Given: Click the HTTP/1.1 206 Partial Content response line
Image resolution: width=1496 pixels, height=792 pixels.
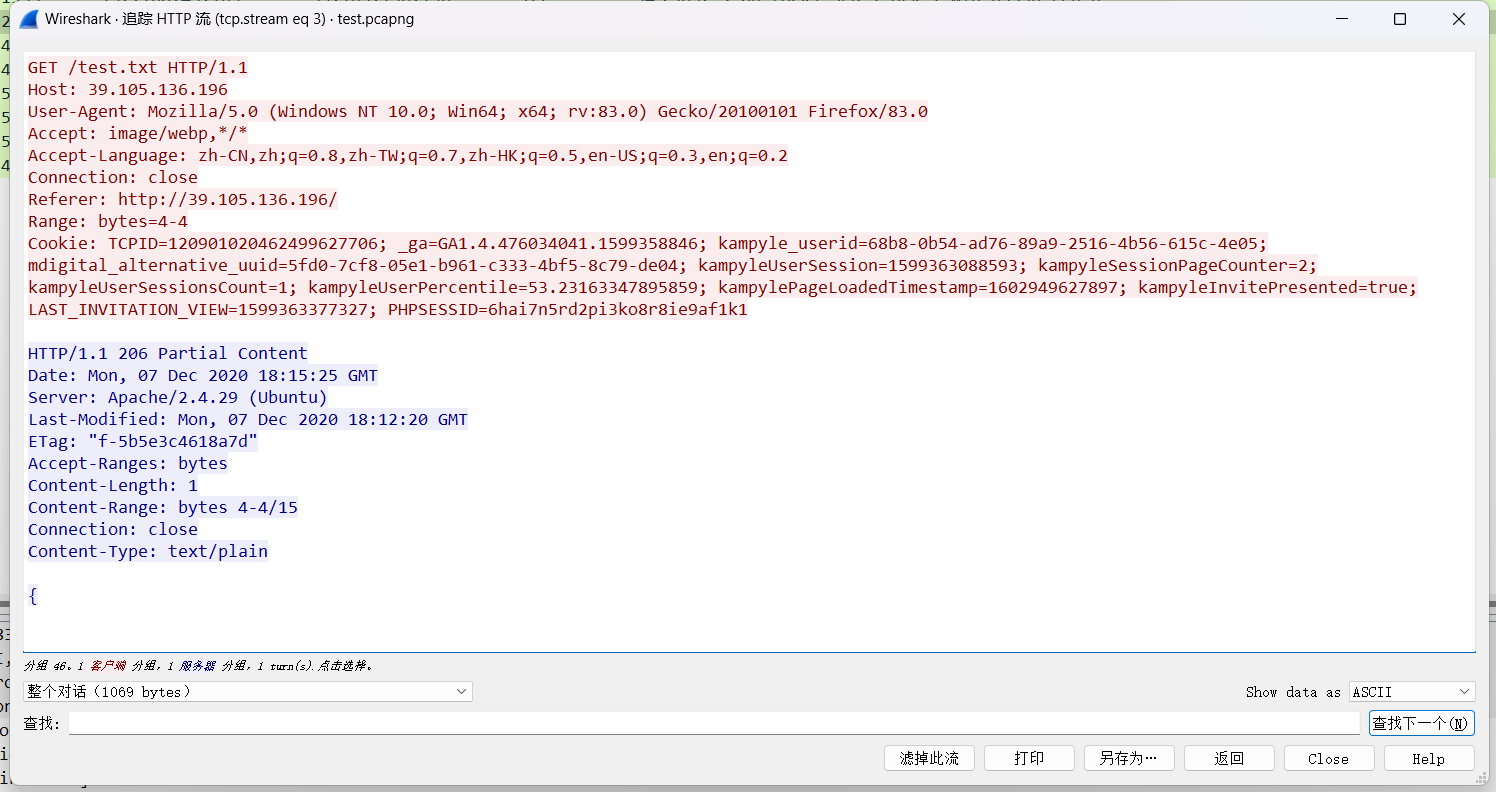Looking at the screenshot, I should [x=167, y=353].
